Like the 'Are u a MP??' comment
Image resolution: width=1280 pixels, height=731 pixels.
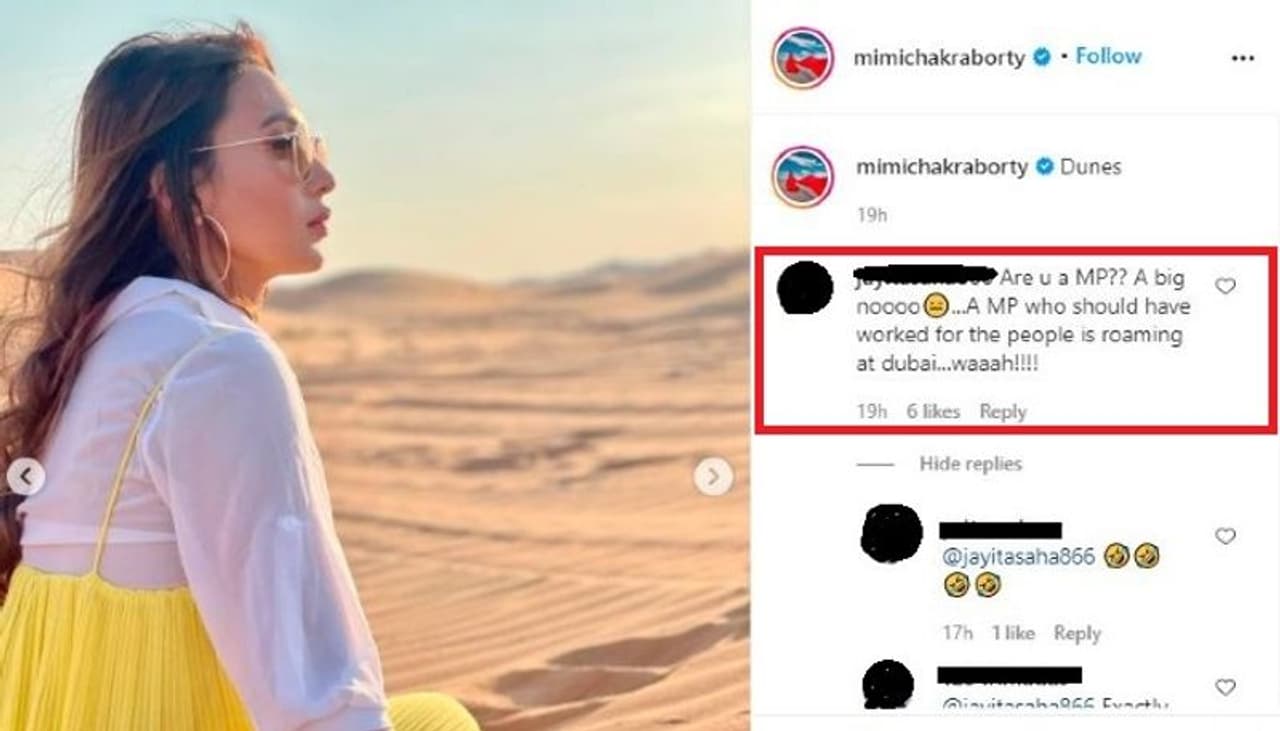tap(1225, 287)
